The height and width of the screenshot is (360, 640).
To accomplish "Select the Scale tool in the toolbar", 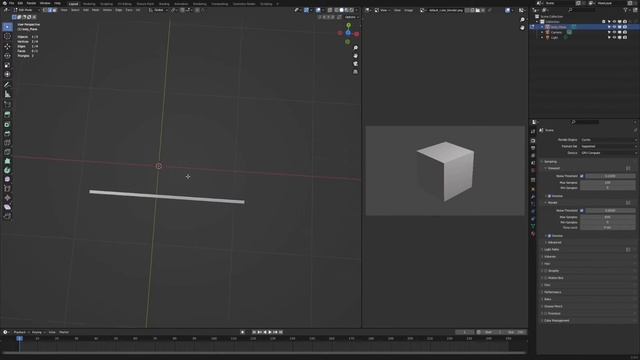I will [7, 65].
